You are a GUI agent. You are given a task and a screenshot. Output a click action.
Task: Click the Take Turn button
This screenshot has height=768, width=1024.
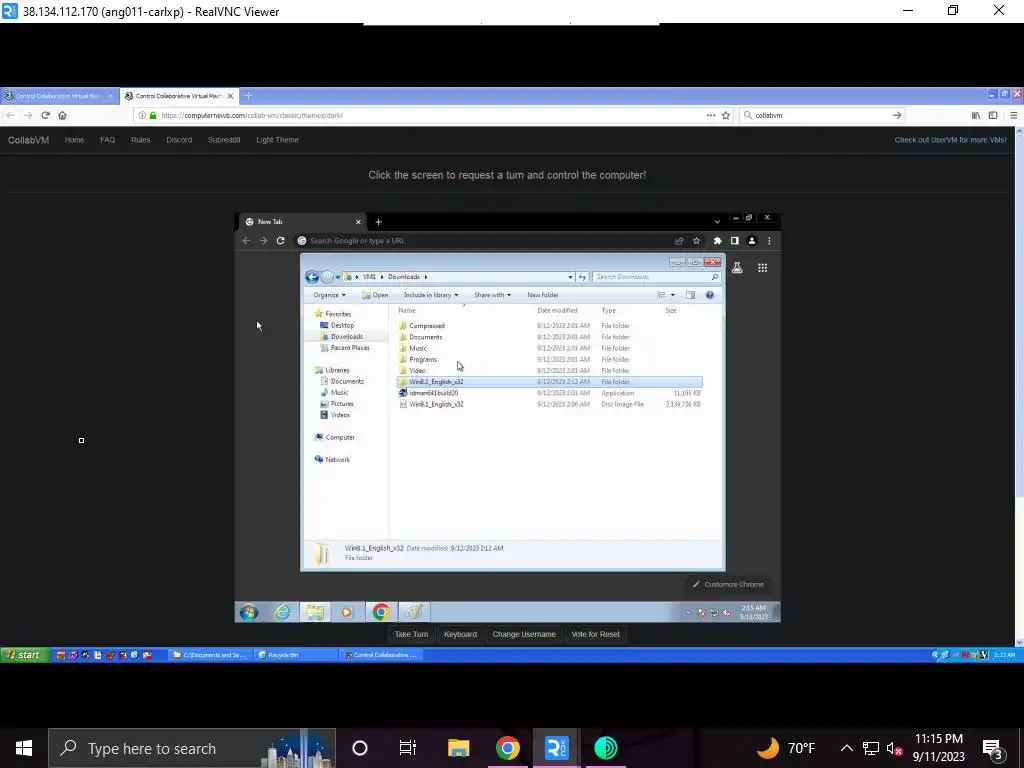411,634
